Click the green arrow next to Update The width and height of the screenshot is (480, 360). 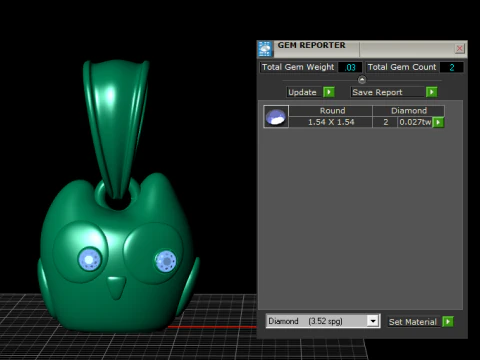(x=329, y=92)
